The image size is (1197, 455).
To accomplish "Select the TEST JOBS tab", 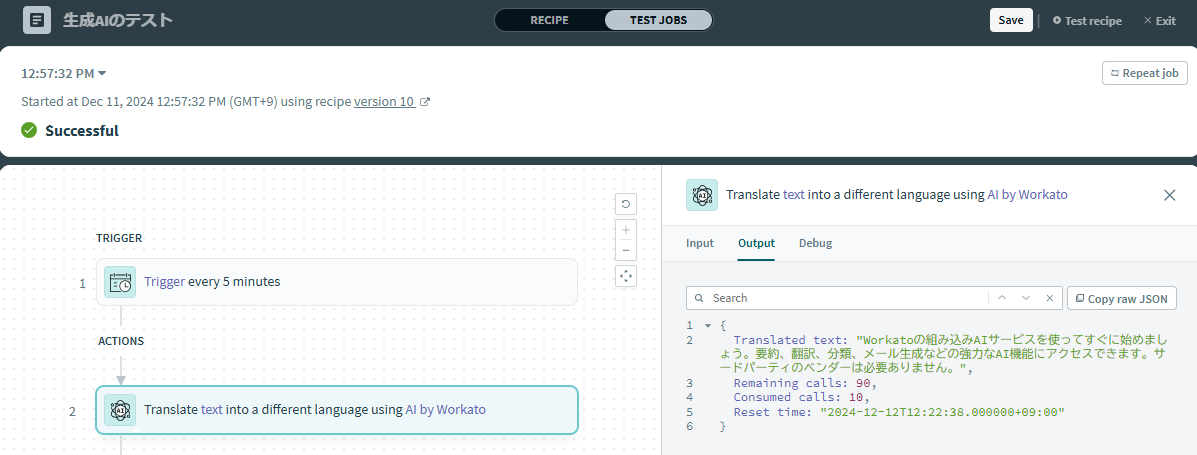I will tap(658, 21).
